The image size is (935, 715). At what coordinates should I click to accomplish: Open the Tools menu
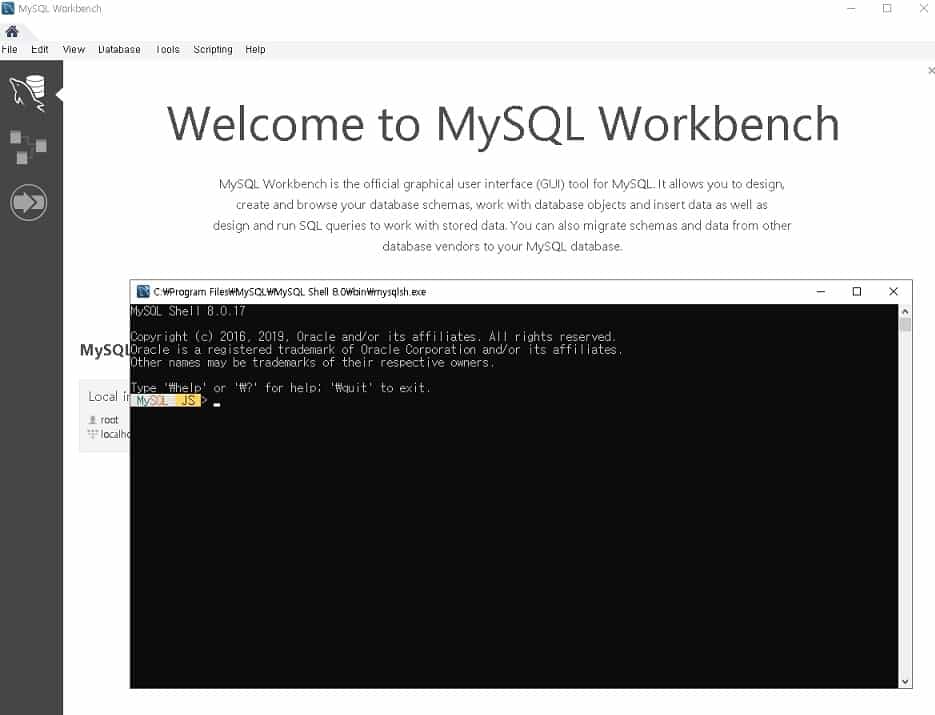(168, 49)
